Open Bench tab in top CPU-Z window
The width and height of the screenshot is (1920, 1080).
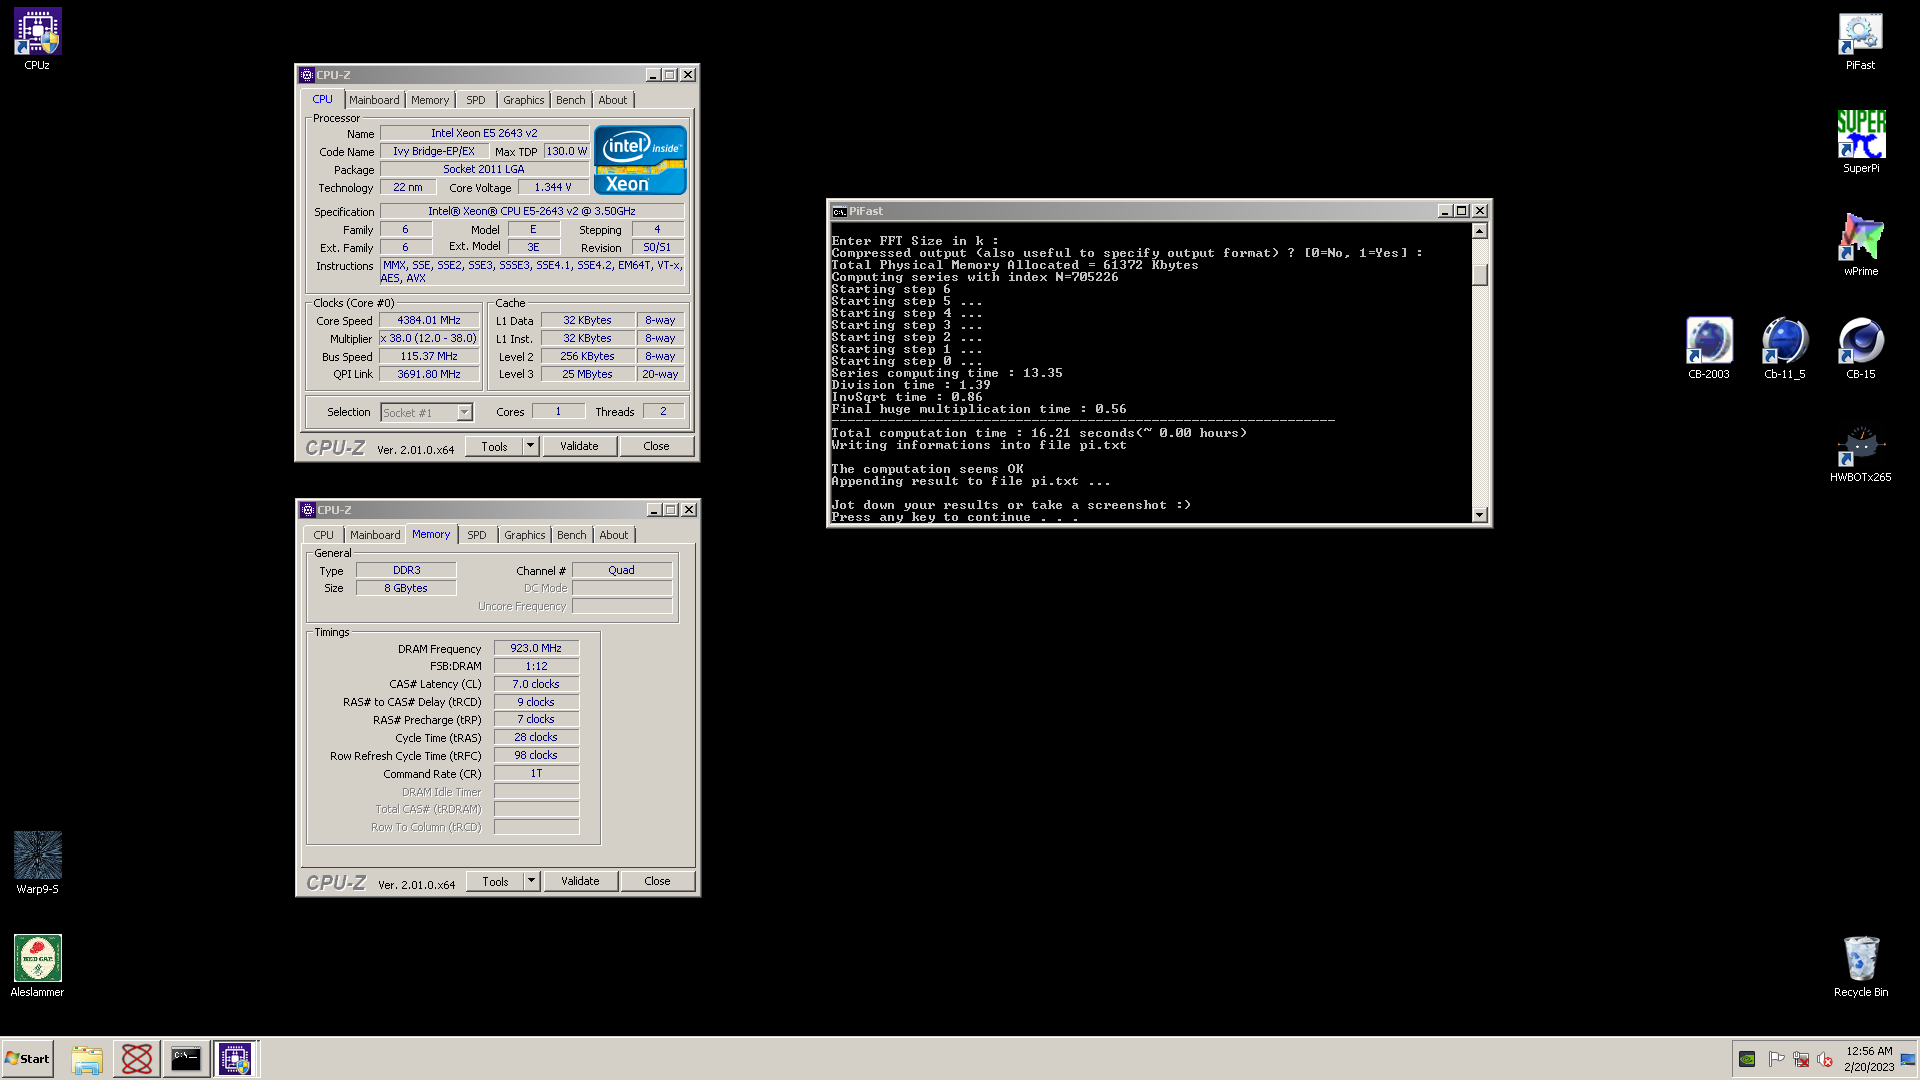(x=571, y=100)
